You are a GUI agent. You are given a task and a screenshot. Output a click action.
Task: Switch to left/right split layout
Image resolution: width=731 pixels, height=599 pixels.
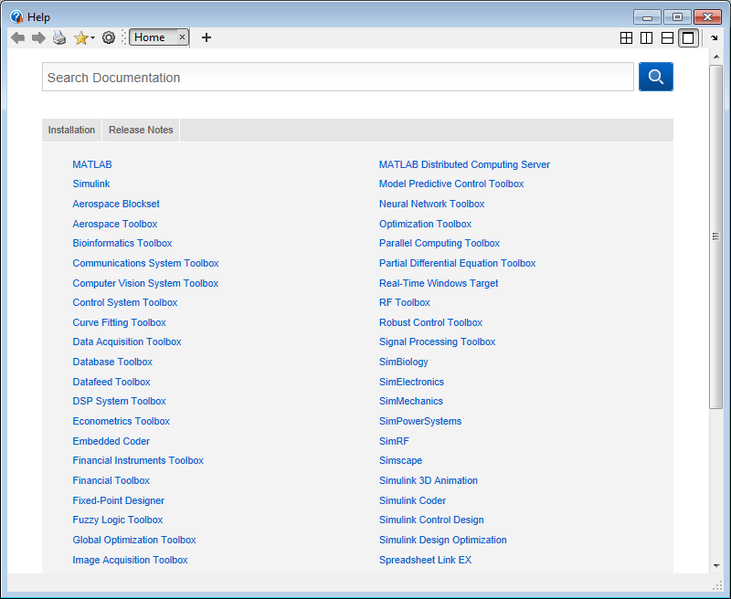coord(647,38)
